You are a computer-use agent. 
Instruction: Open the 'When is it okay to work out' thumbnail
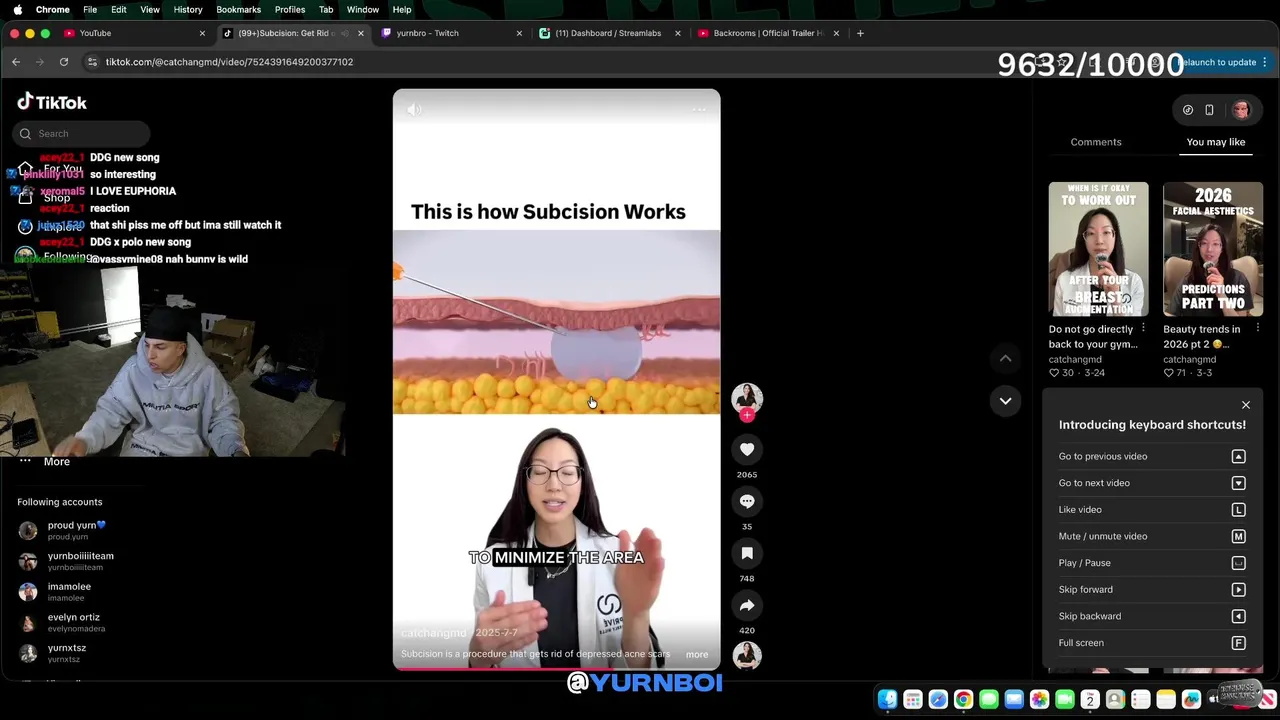(1098, 249)
